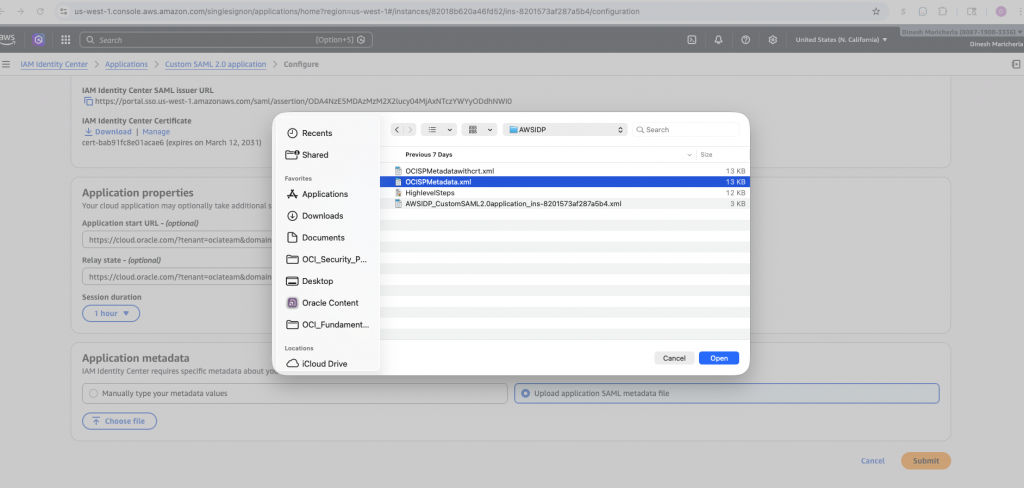1024x488 pixels.
Task: Open AWS CloudShell icon in top bar
Action: click(691, 40)
